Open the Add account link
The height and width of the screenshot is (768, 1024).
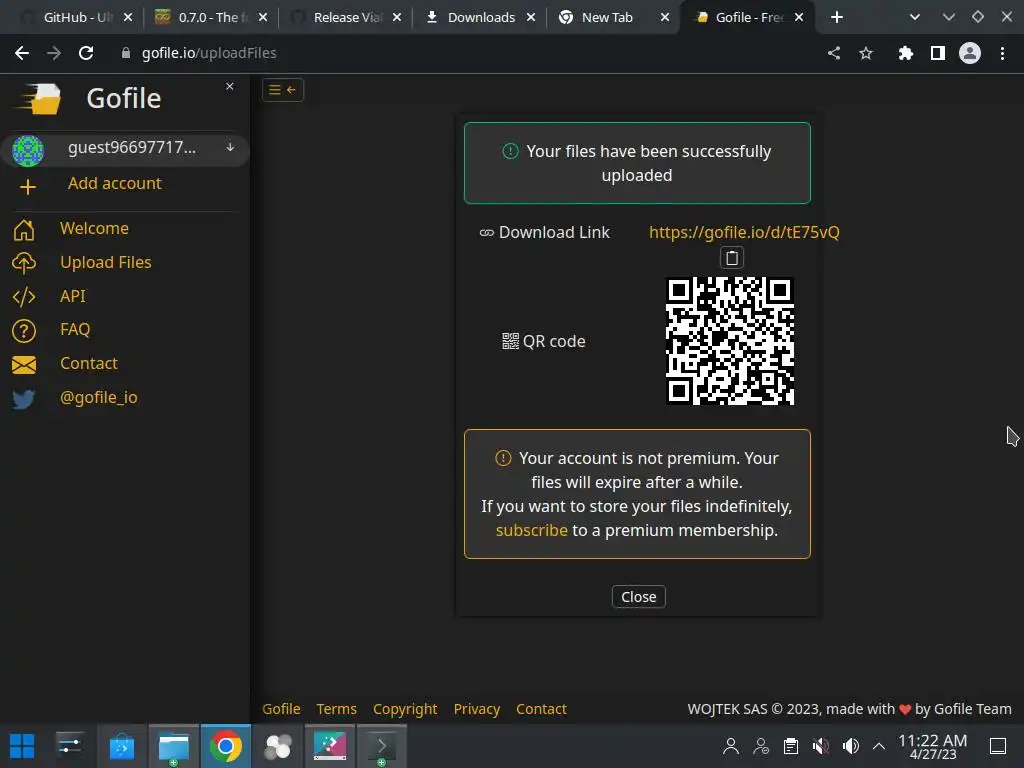tap(114, 184)
